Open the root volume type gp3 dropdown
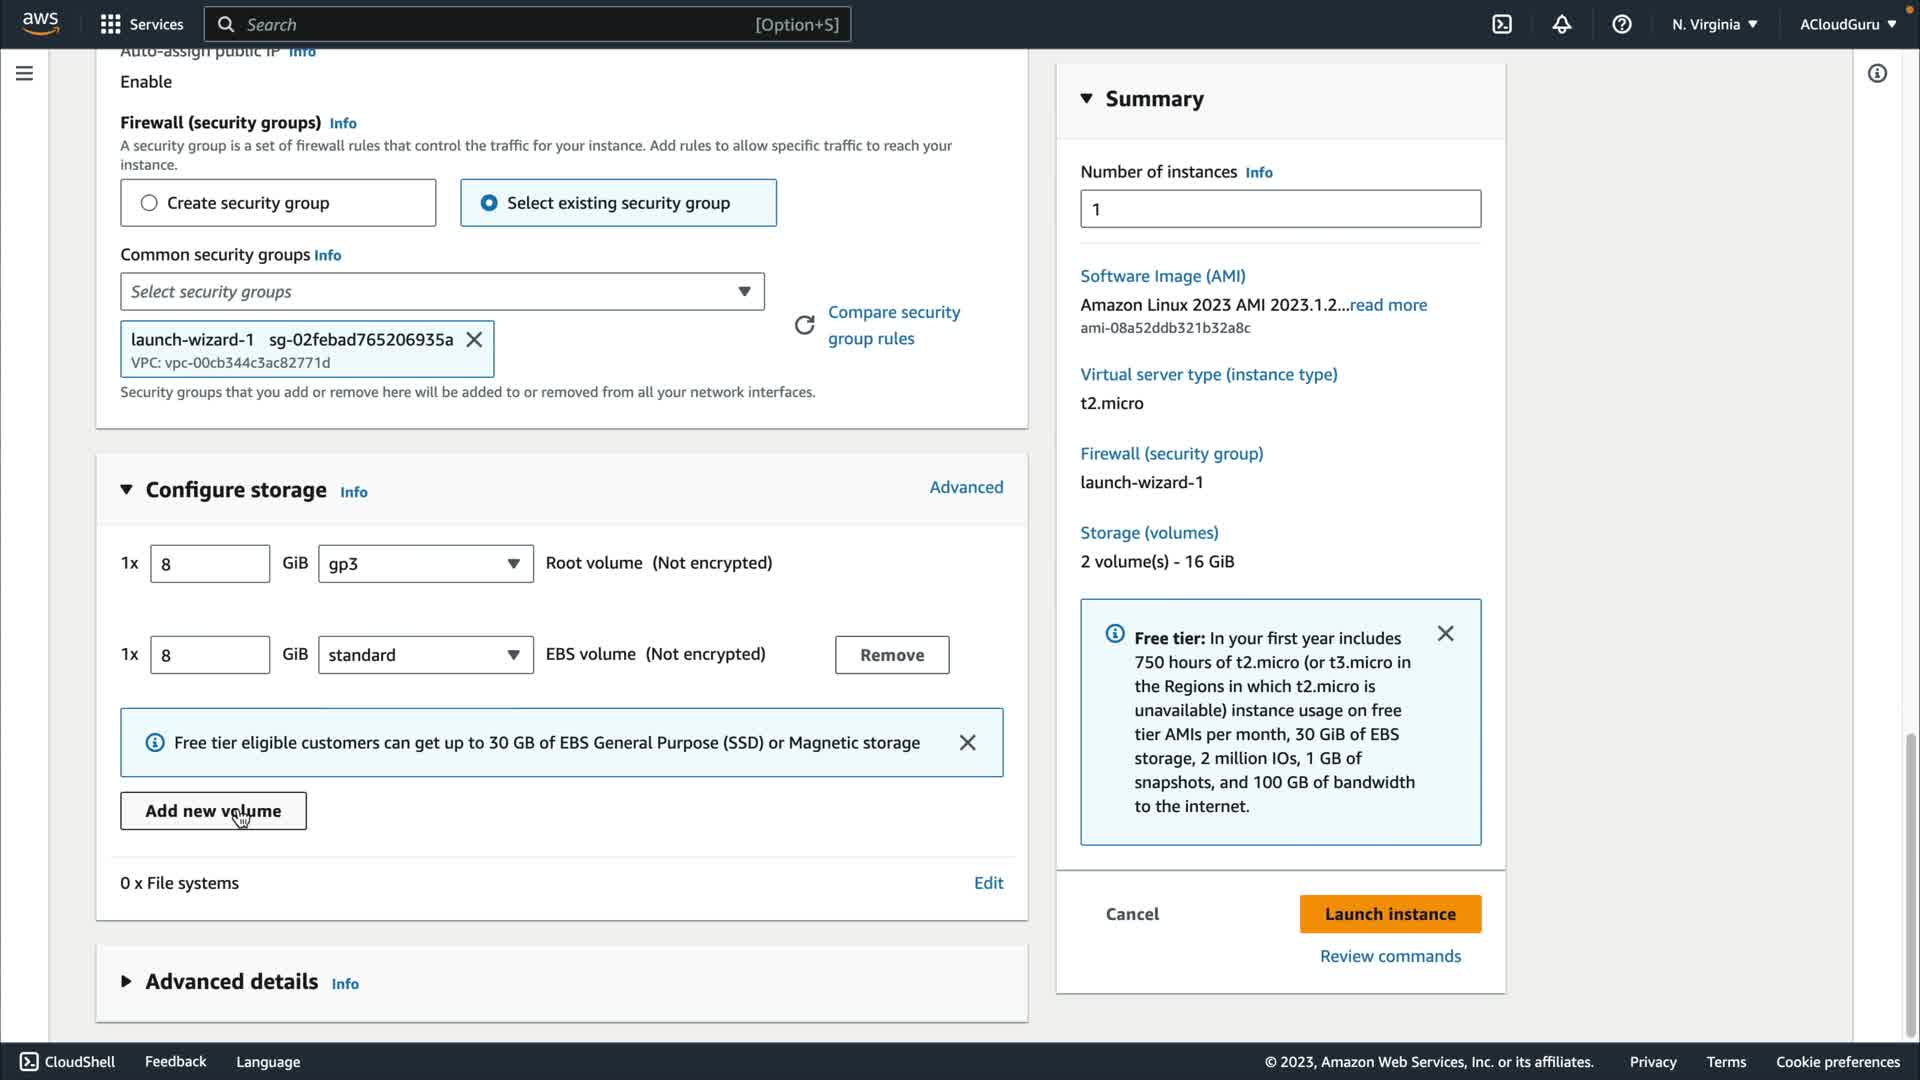 tap(425, 564)
